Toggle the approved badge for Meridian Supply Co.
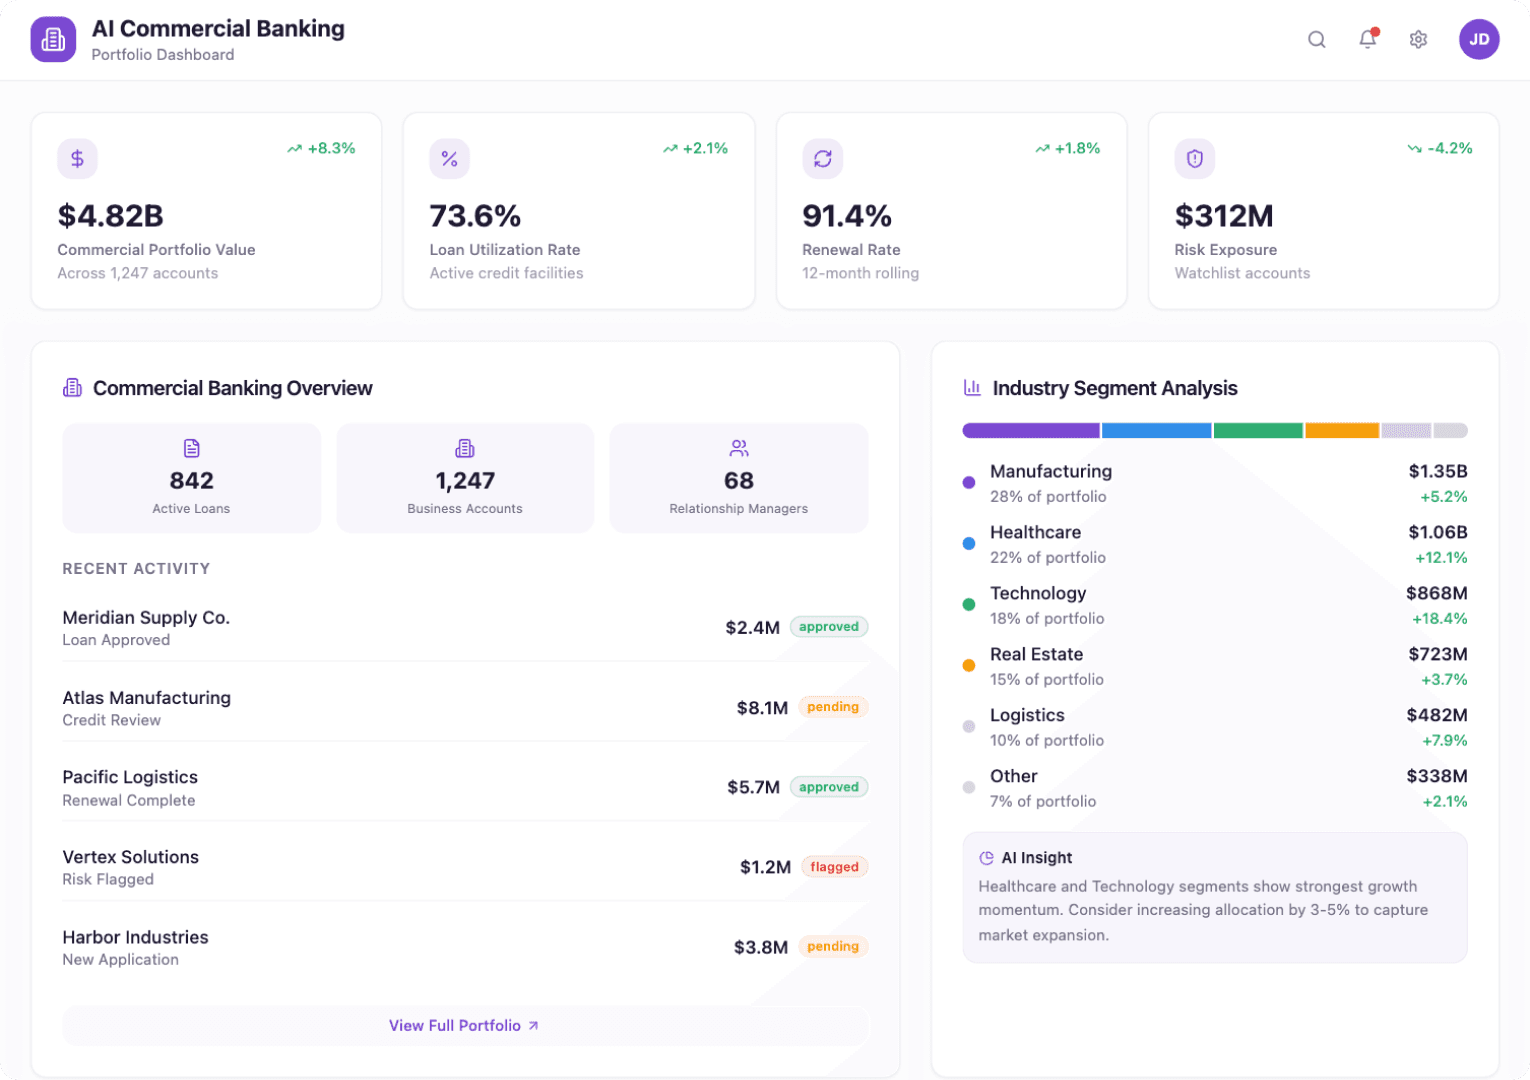The height and width of the screenshot is (1080, 1530). [x=829, y=627]
